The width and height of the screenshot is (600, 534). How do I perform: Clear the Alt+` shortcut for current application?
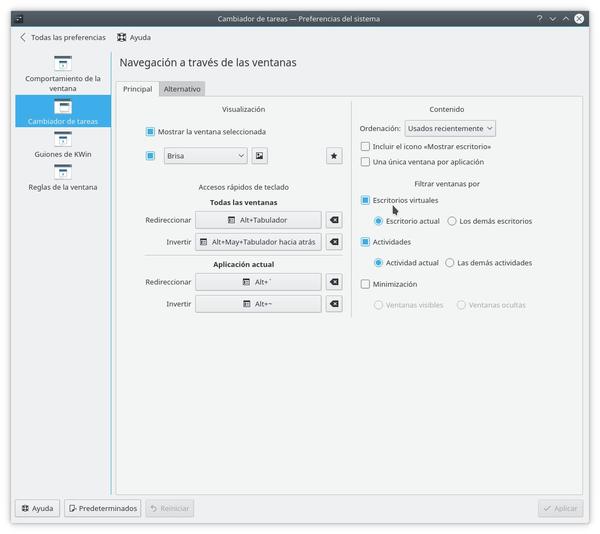[x=334, y=282]
